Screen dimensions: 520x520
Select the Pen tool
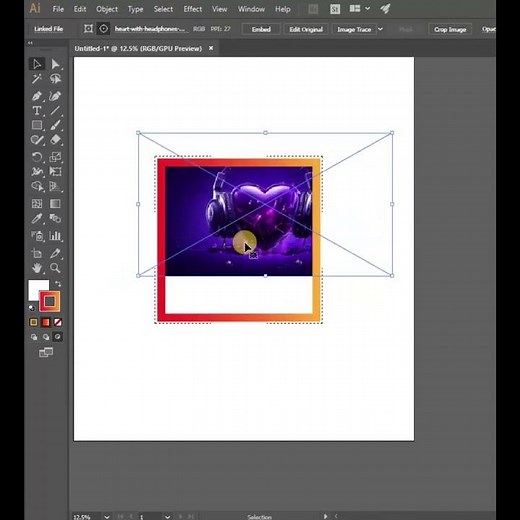coord(37,96)
